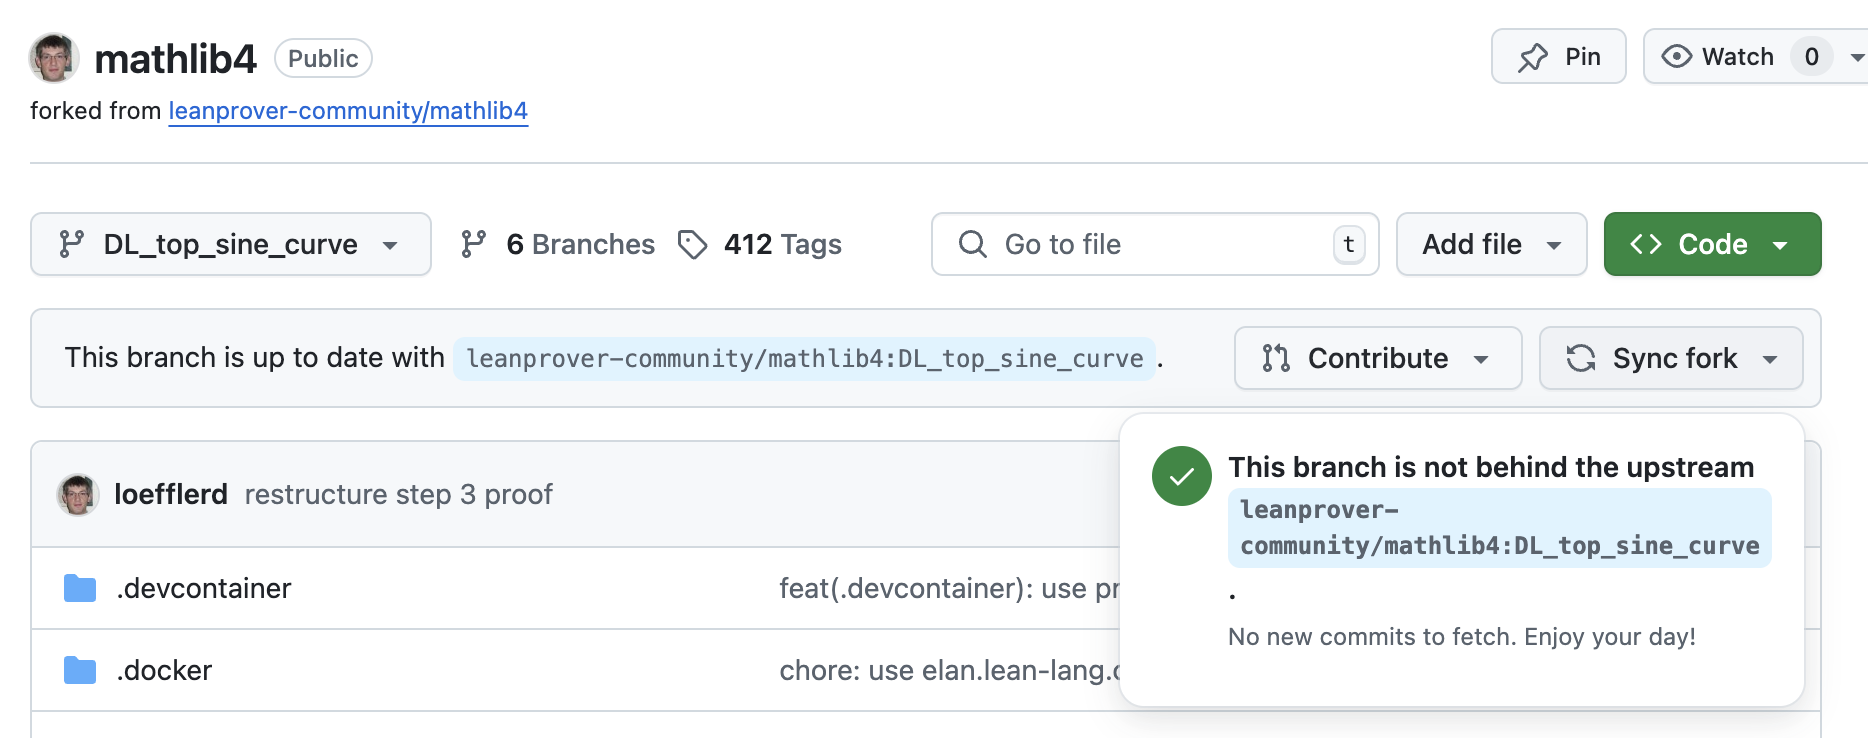Open the 'restructure step 3 proof' commit
This screenshot has width=1868, height=738.
click(398, 494)
